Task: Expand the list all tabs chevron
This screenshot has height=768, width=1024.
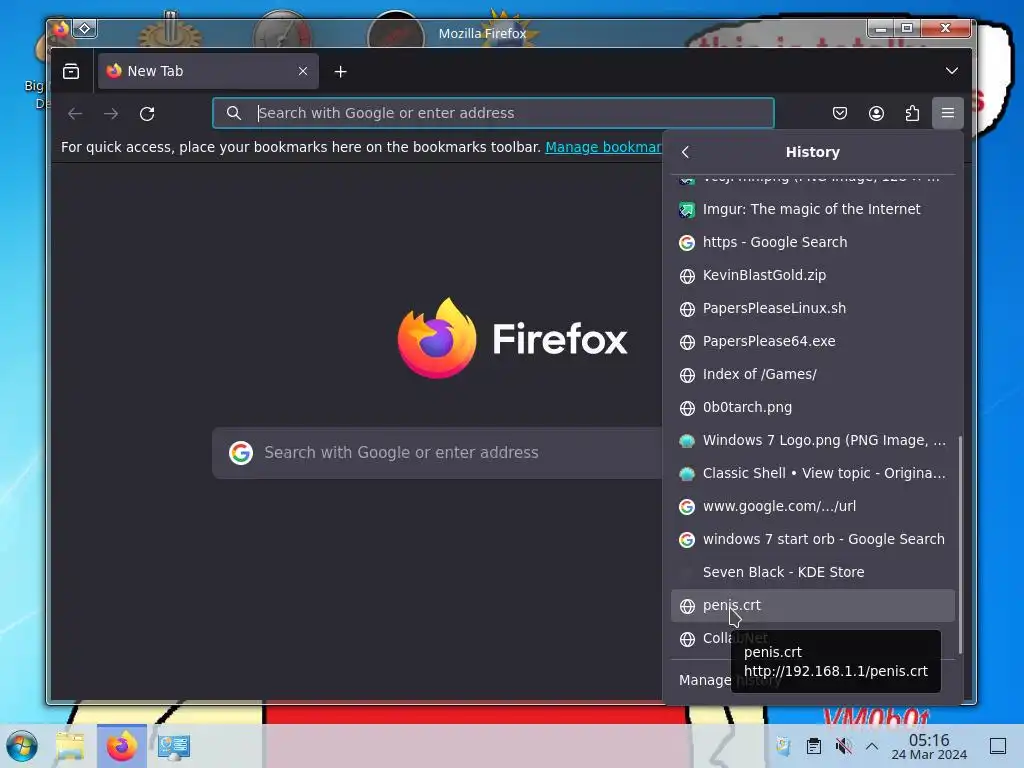Action: [952, 71]
